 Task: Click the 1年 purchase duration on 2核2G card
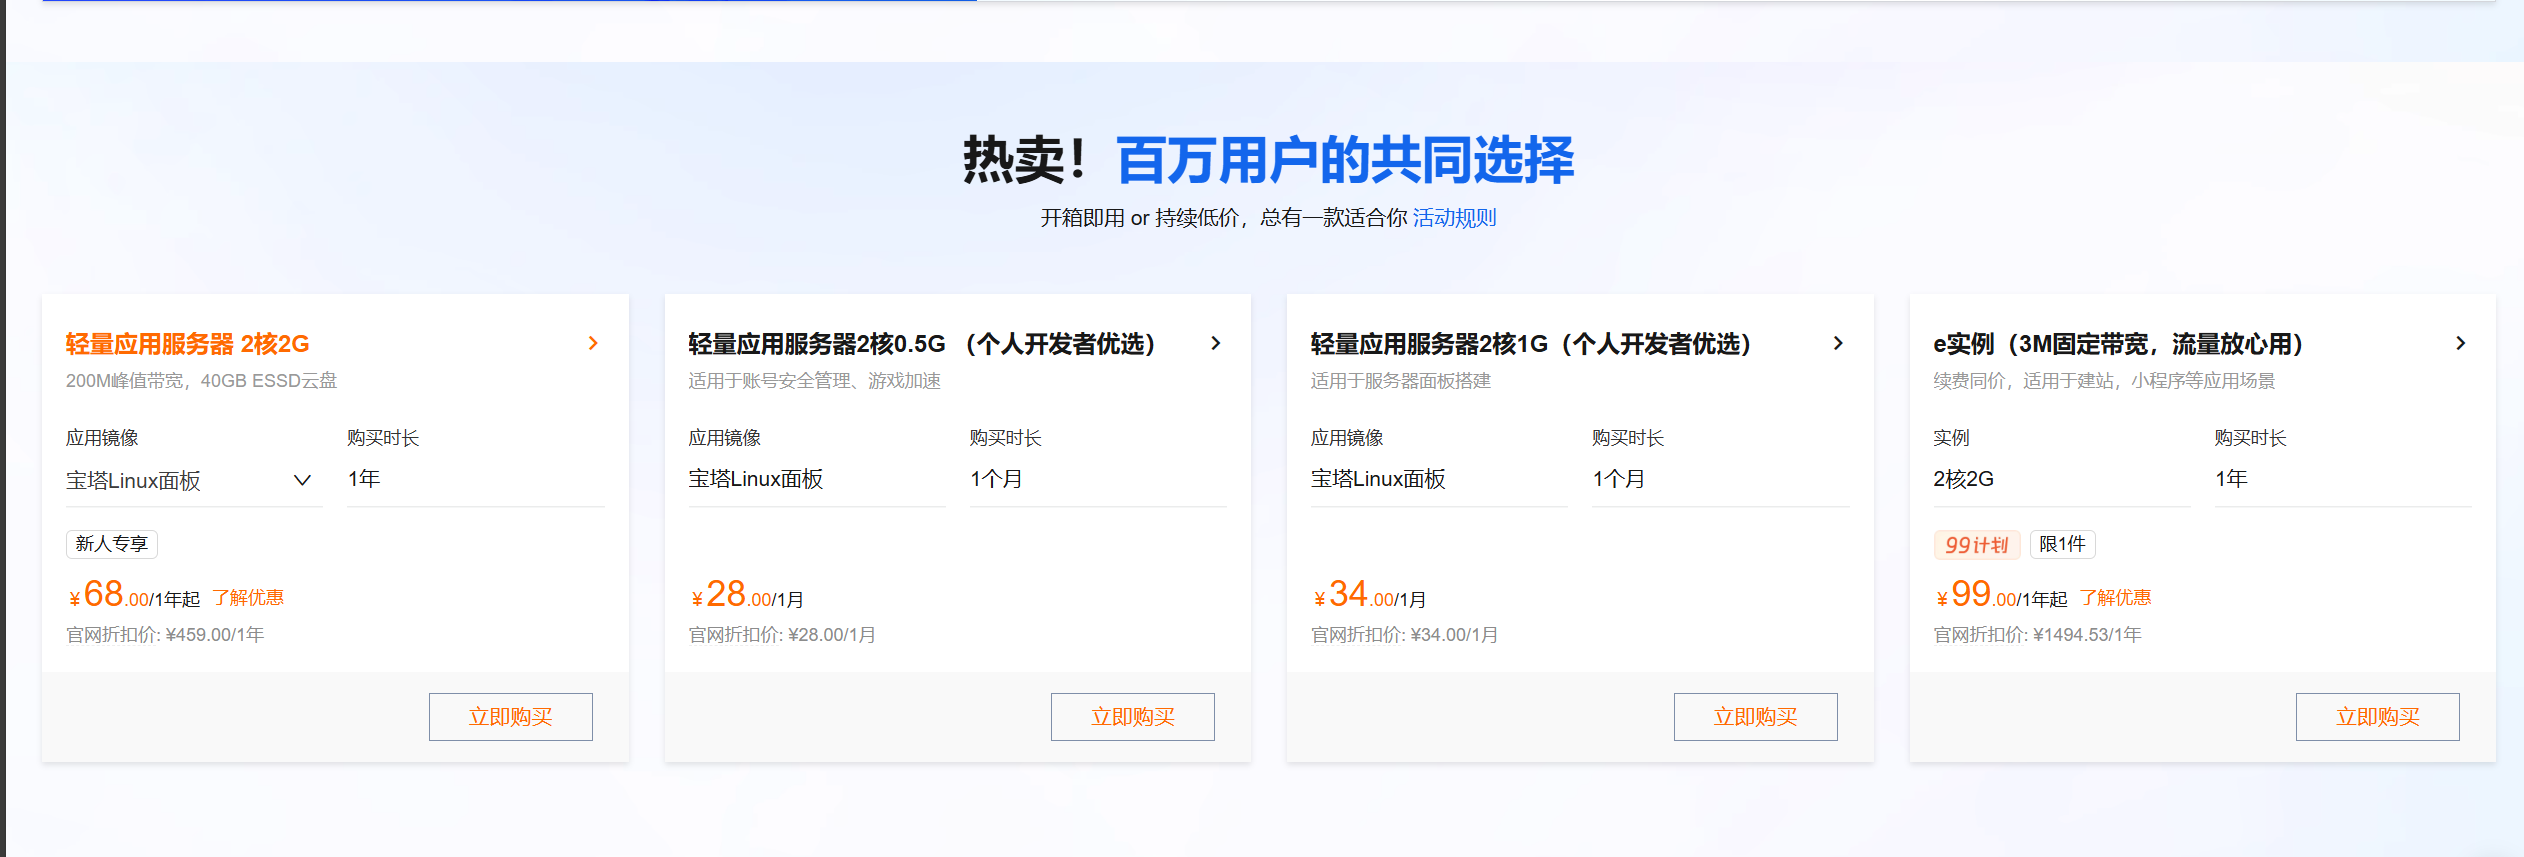pyautogui.click(x=365, y=479)
